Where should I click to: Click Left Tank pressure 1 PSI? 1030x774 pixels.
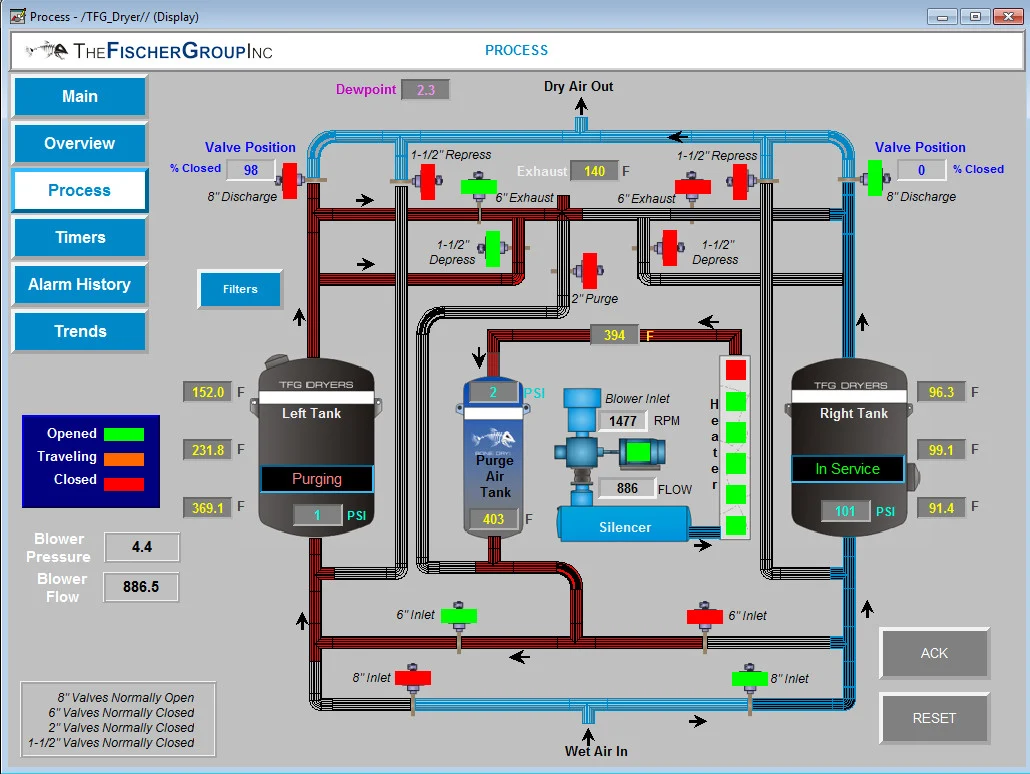(x=317, y=515)
